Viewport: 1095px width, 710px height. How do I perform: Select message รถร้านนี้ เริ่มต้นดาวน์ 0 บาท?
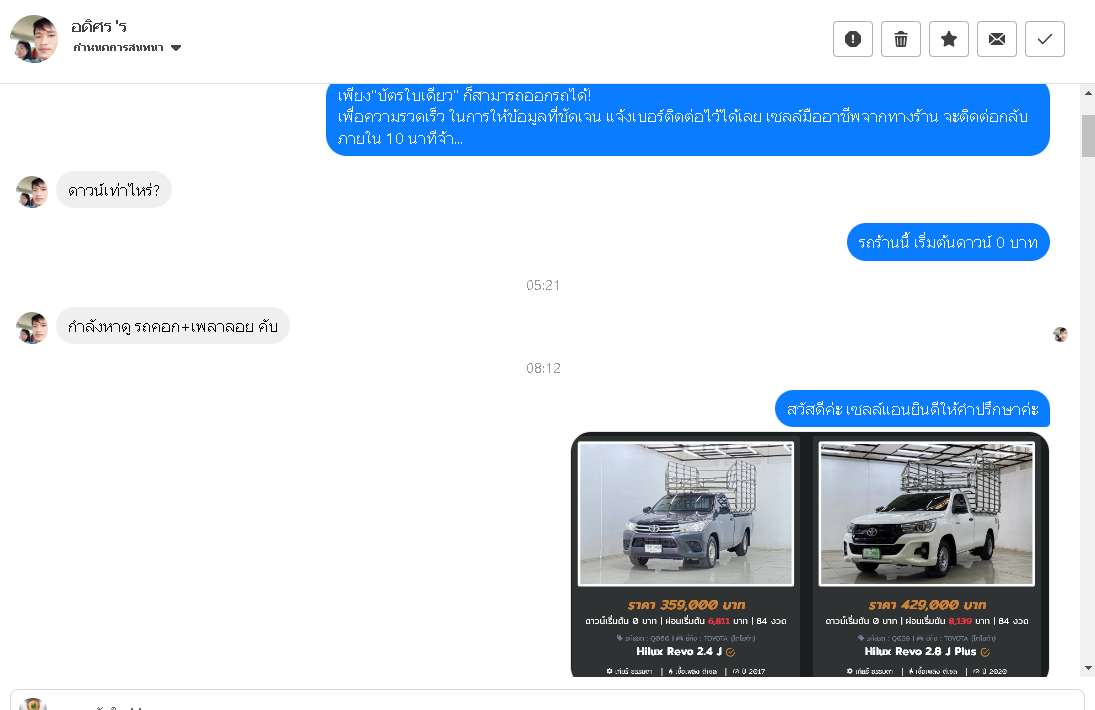click(x=948, y=242)
